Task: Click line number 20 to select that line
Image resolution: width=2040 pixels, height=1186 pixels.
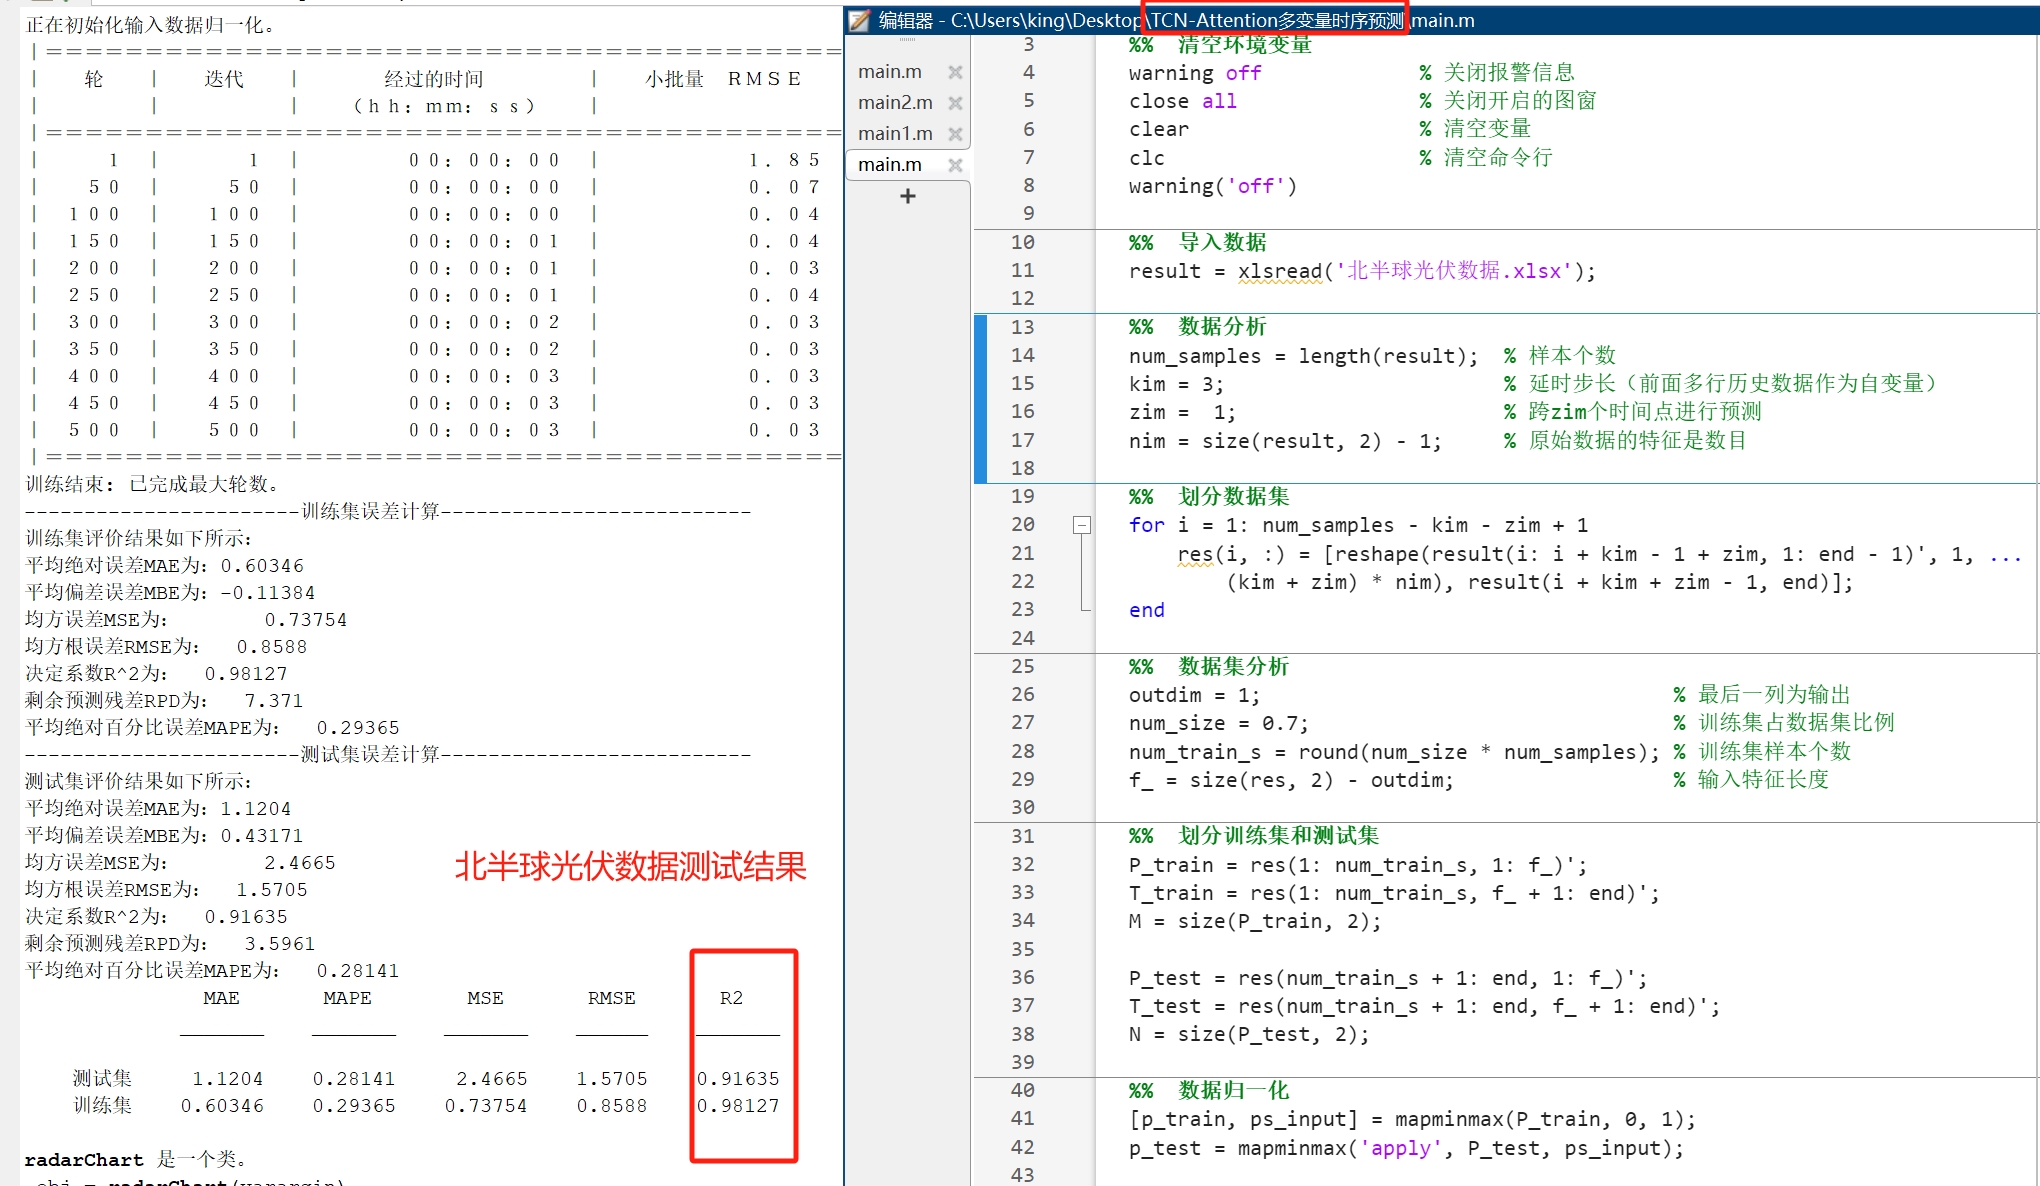Action: tap(1022, 524)
